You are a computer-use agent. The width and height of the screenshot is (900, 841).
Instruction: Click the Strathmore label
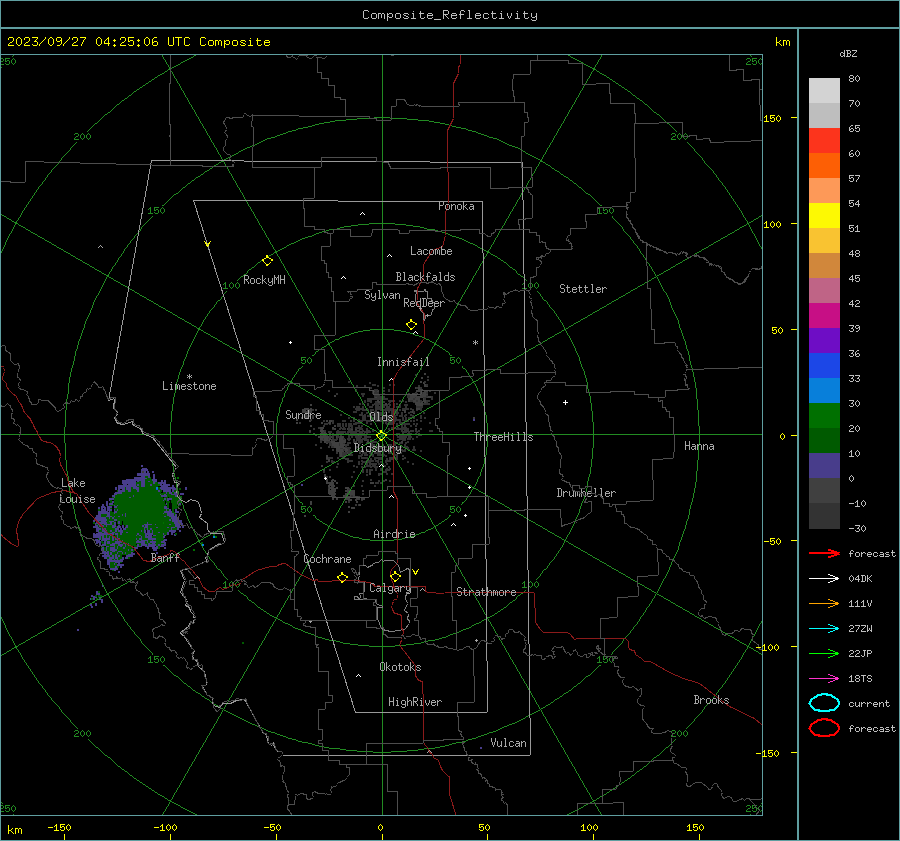coord(486,592)
